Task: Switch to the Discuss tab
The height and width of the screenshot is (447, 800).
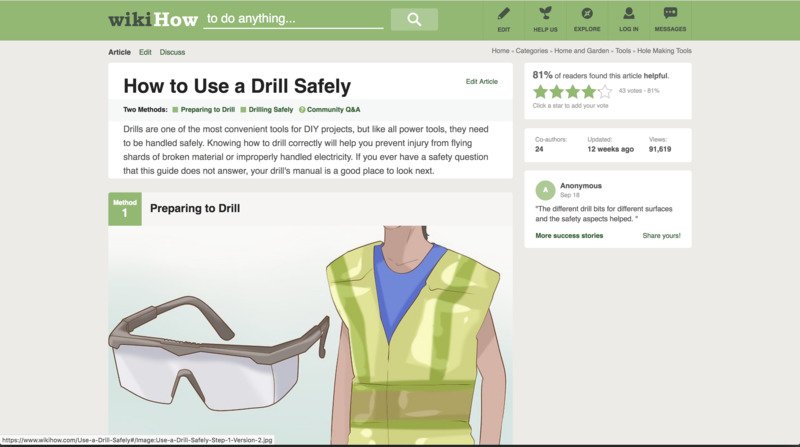Action: coord(172,52)
